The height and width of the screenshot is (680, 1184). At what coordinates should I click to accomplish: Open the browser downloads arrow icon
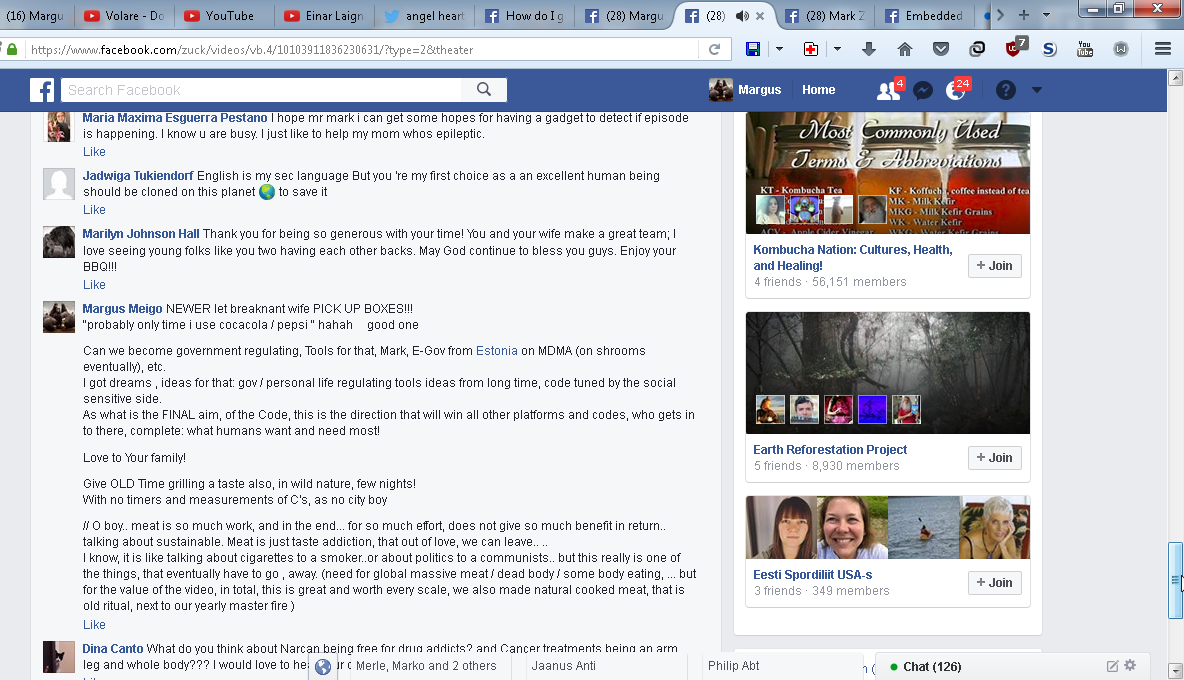[869, 49]
